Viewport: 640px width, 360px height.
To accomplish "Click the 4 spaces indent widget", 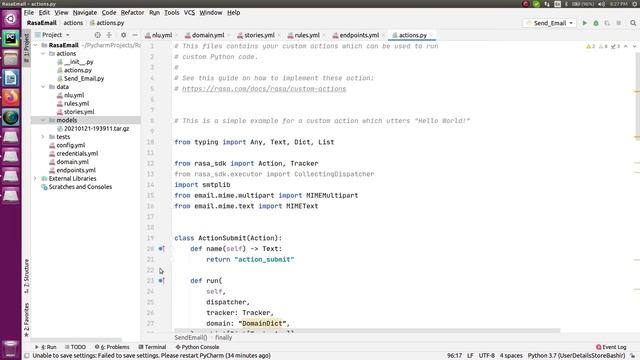I will pos(511,356).
